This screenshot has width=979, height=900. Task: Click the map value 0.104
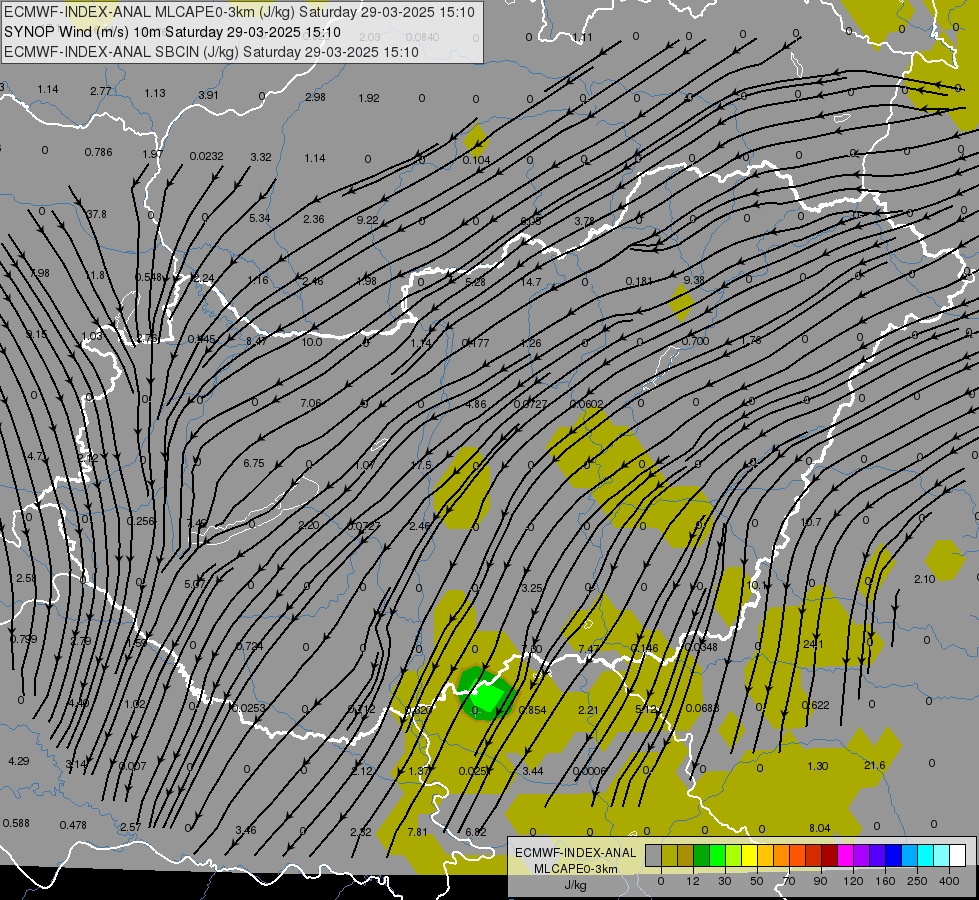(476, 160)
